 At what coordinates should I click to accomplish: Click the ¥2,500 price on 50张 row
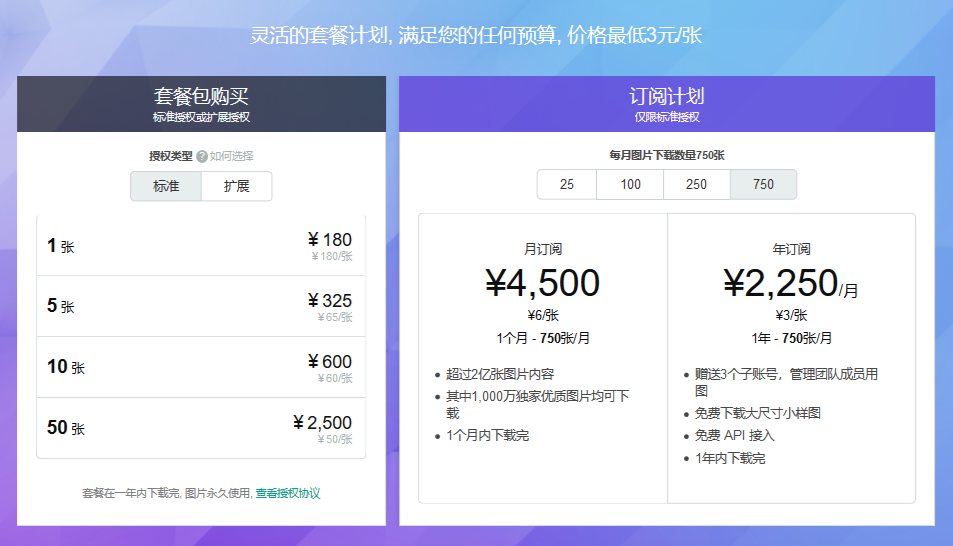322,423
